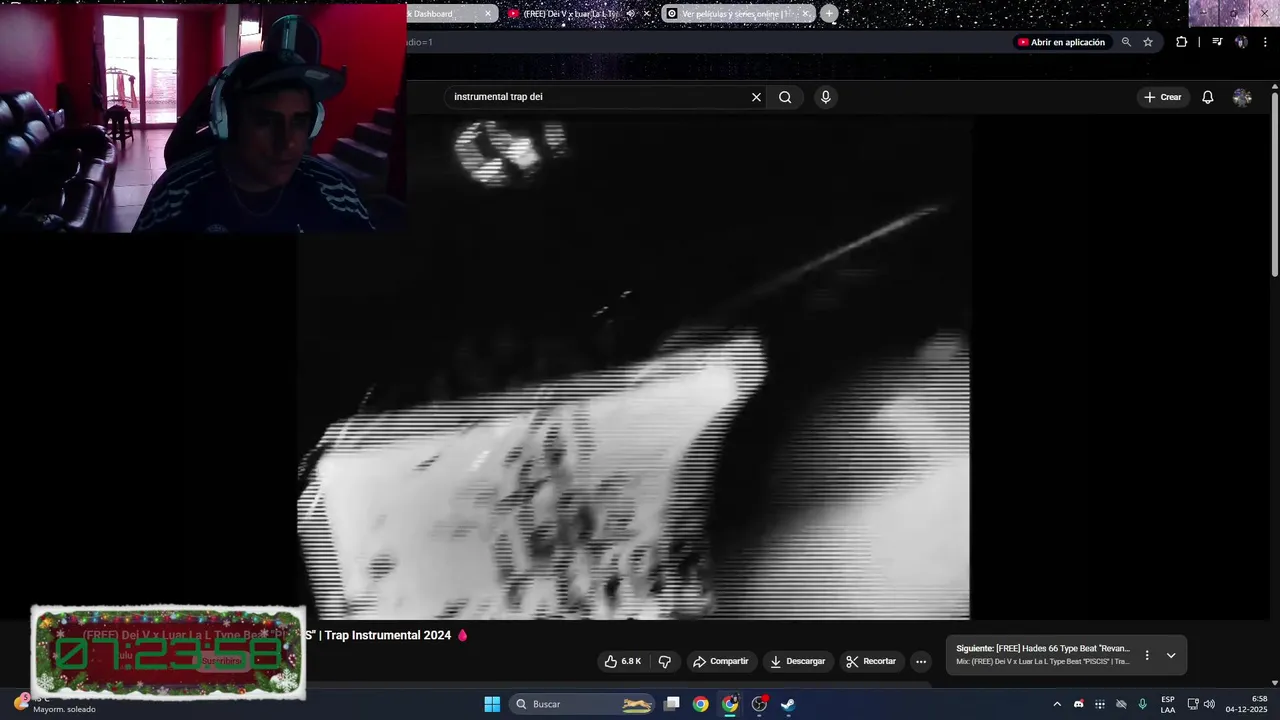Click the Abrir en aplicación button

(1061, 42)
